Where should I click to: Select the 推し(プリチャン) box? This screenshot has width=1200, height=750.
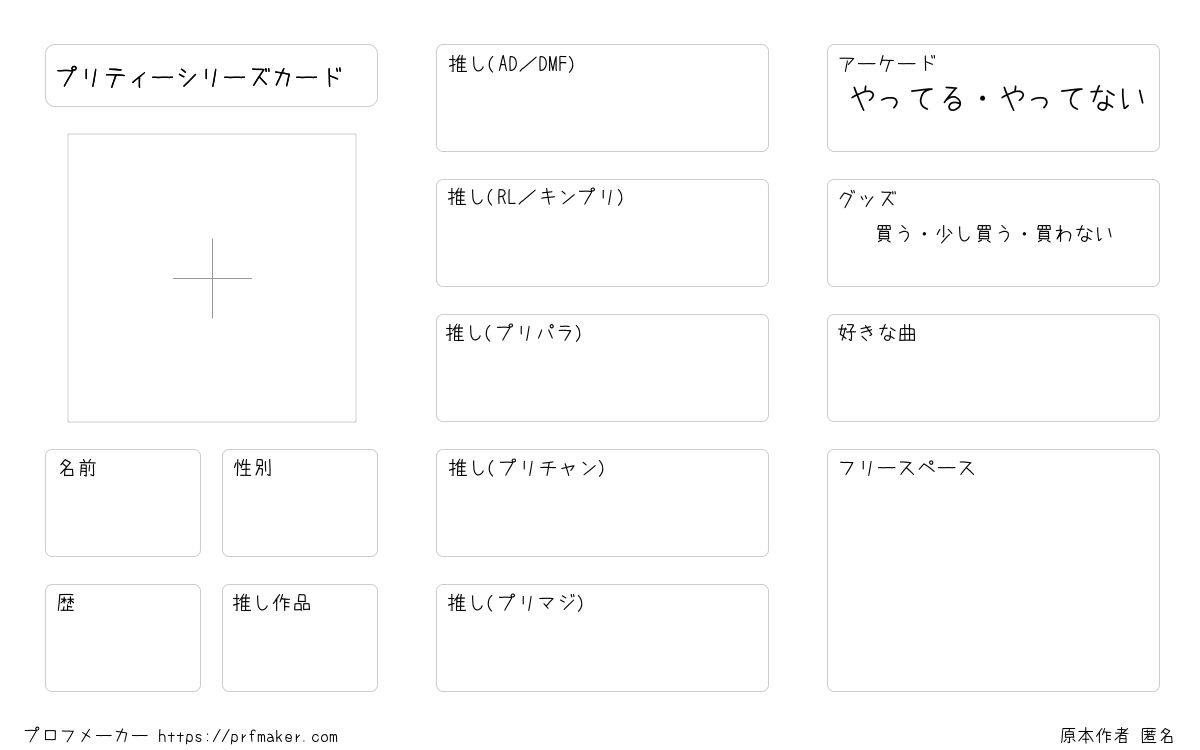[602, 503]
